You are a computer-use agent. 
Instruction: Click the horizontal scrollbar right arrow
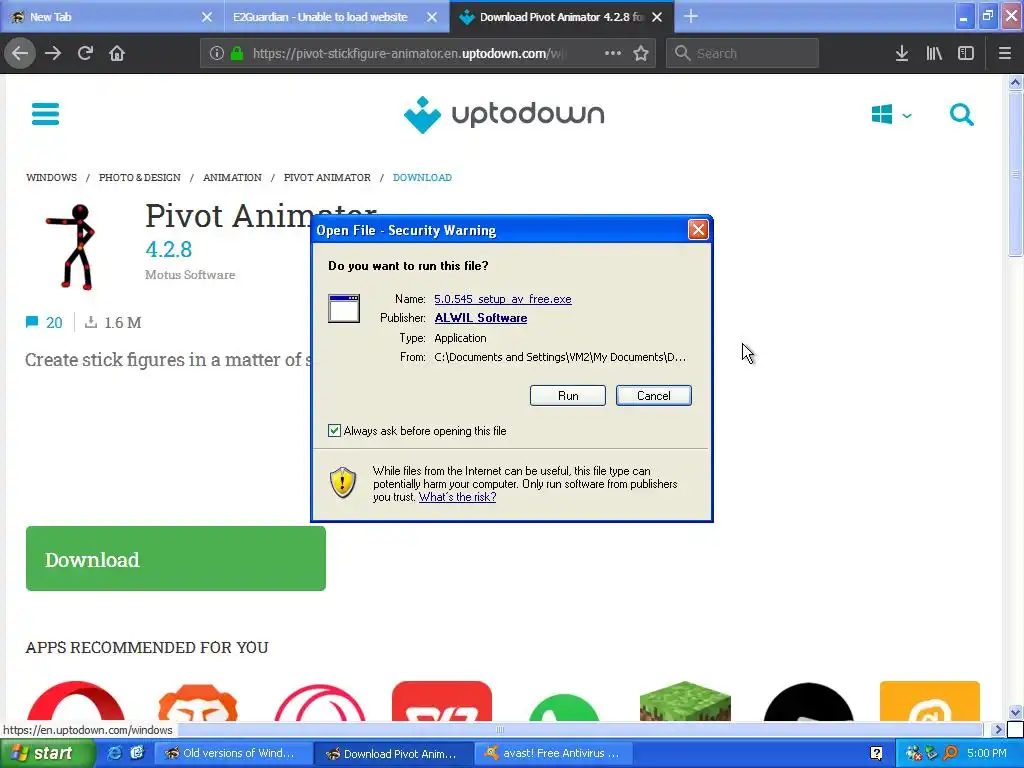click(997, 729)
